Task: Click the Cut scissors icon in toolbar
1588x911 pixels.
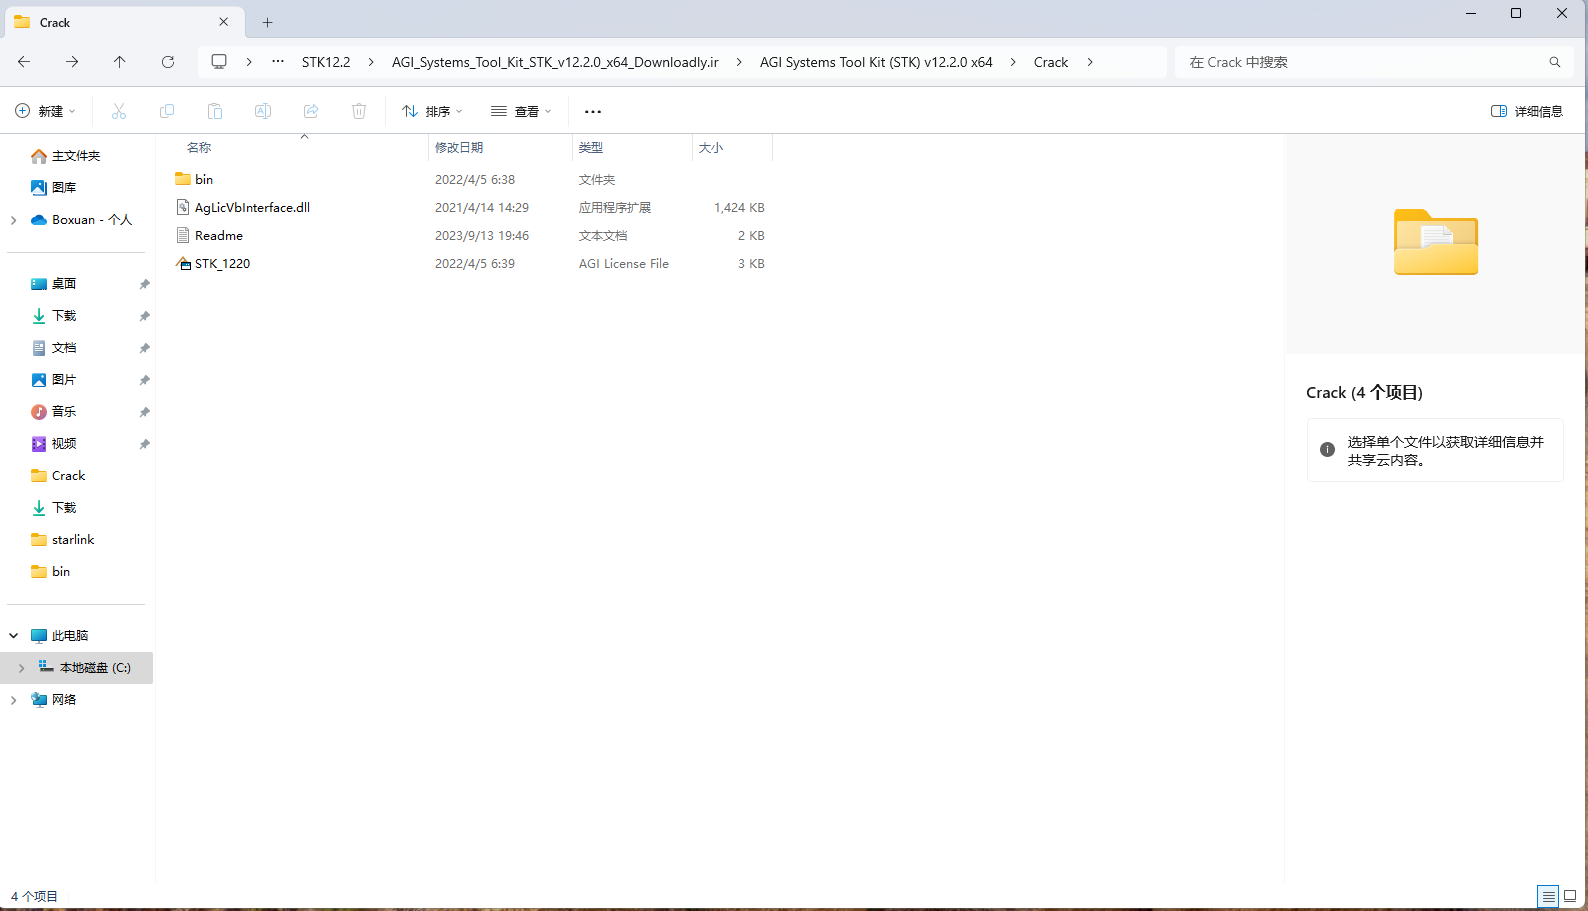Action: 119,111
